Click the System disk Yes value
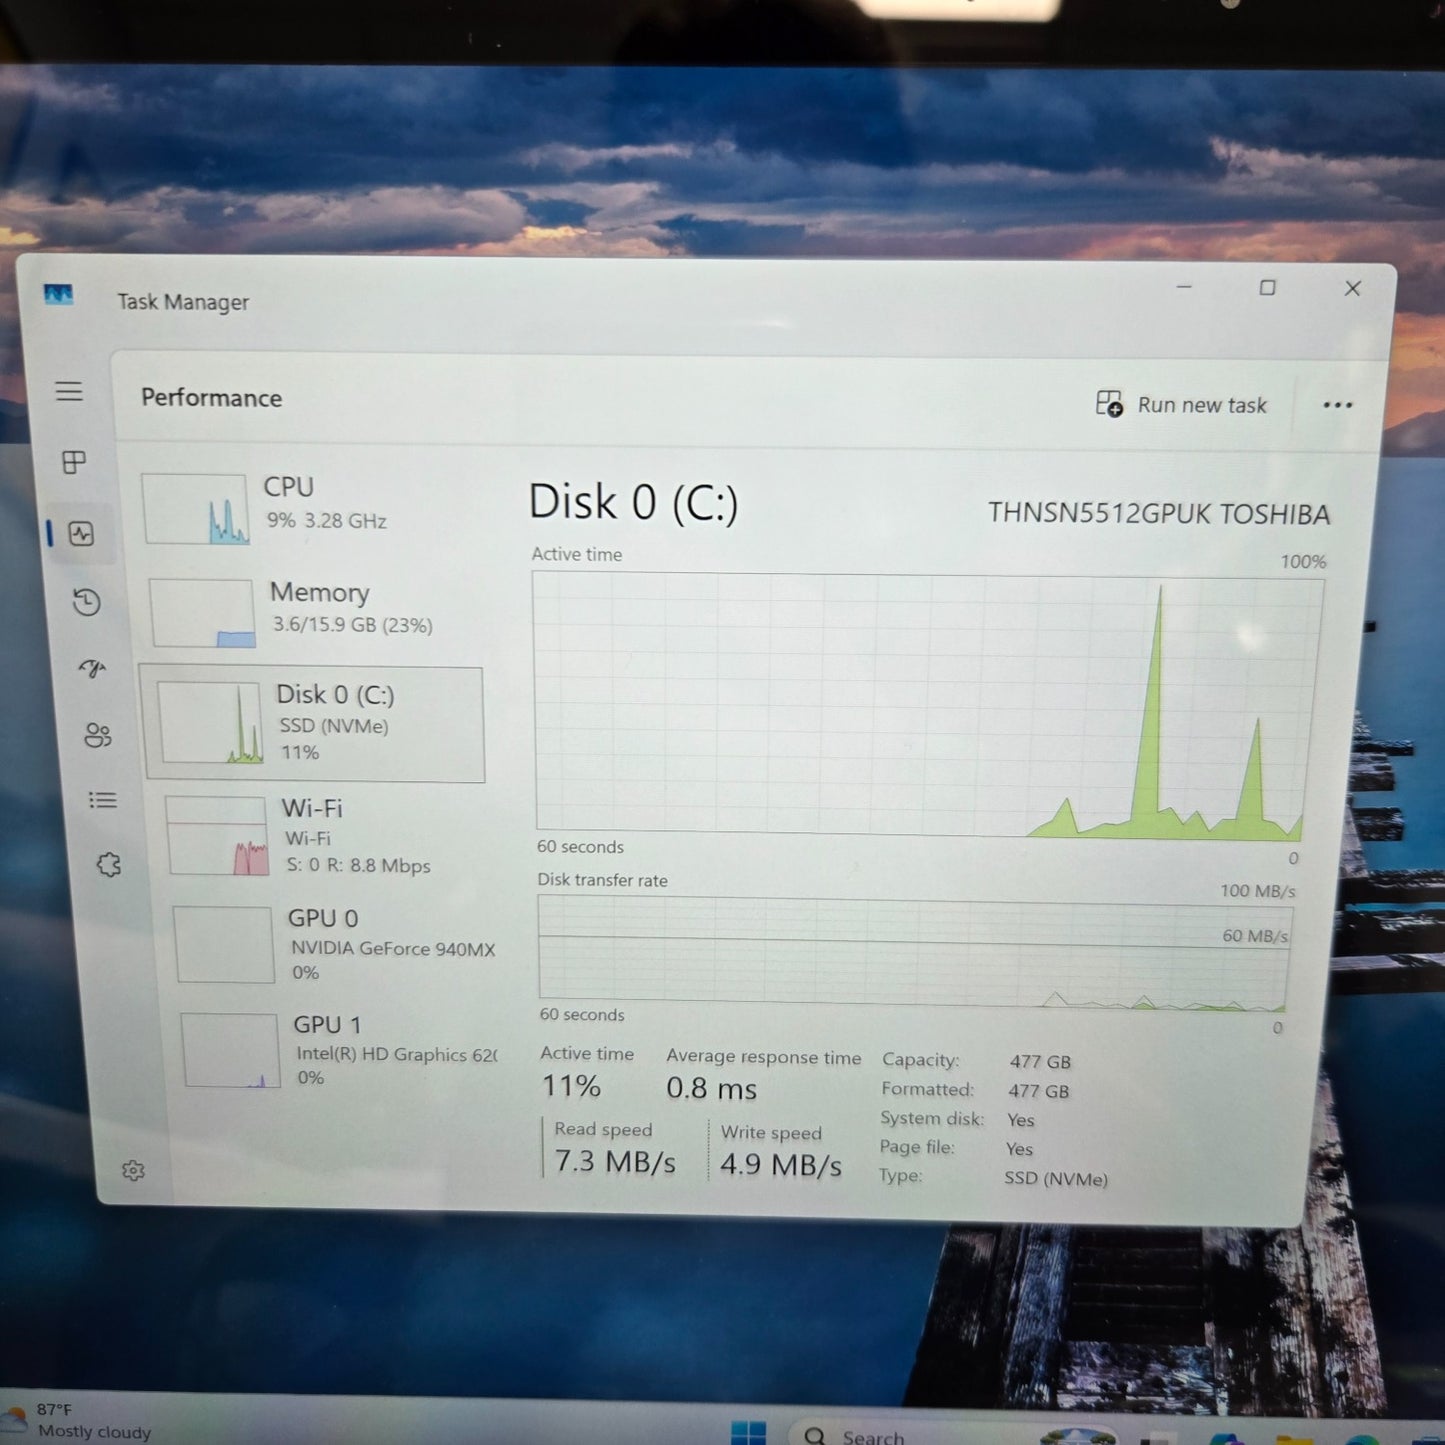Screen dimensions: 1445x1445 coord(1021,1120)
